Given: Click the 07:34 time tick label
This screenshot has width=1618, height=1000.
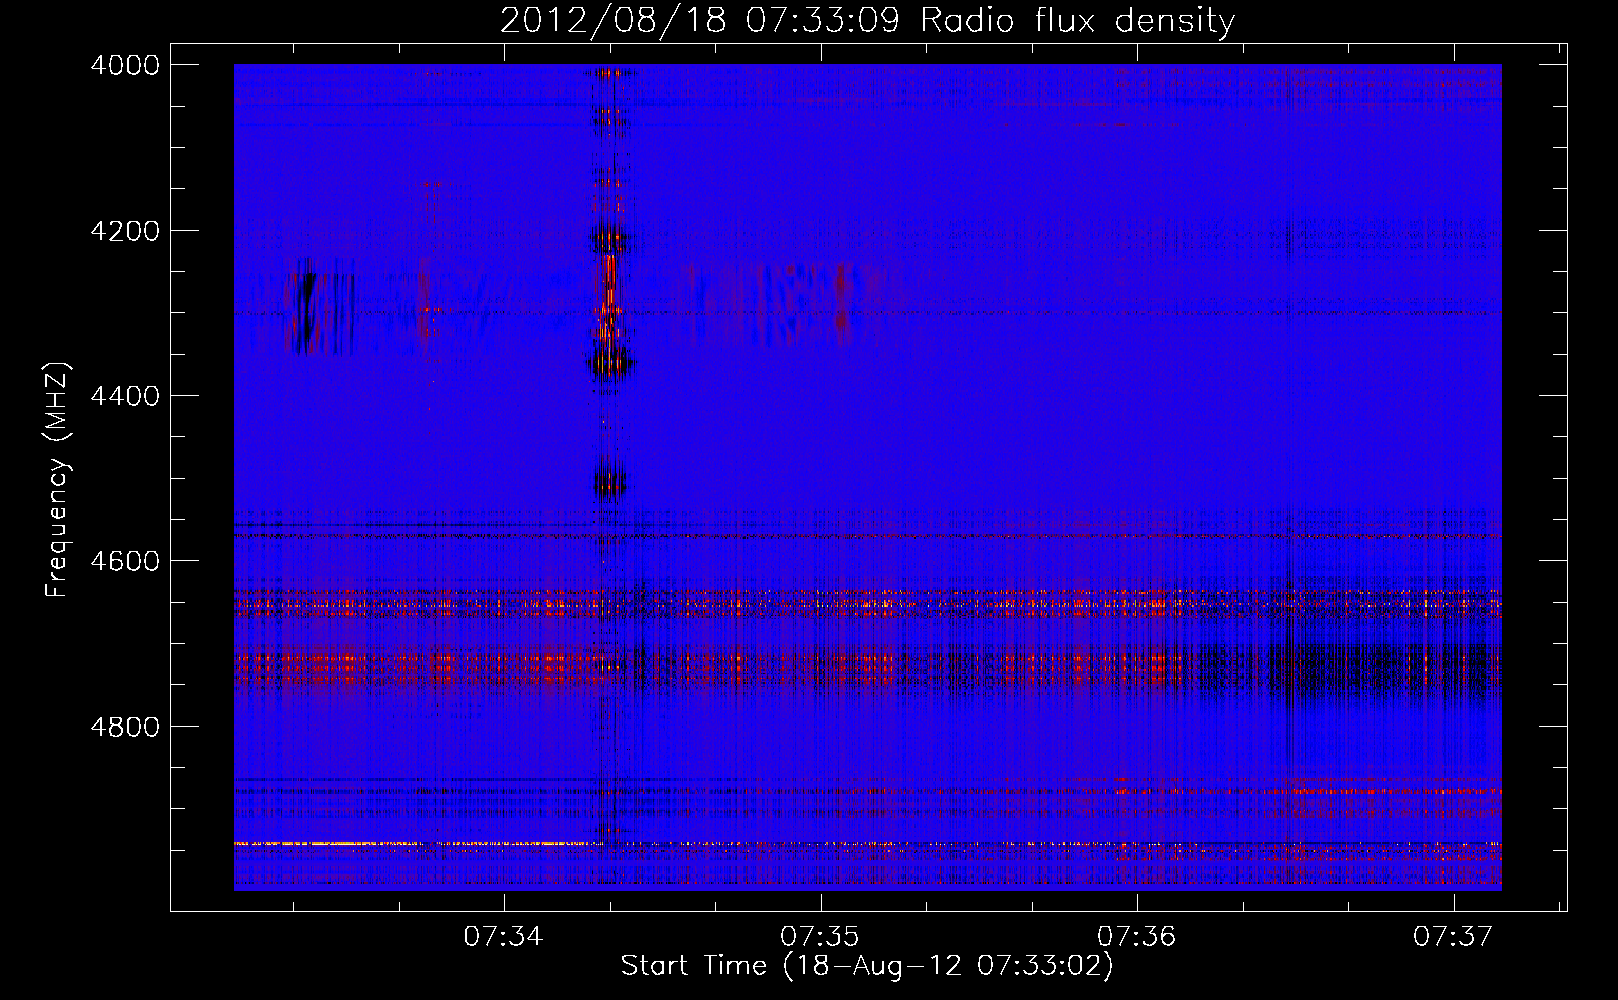Looking at the screenshot, I should [x=504, y=936].
